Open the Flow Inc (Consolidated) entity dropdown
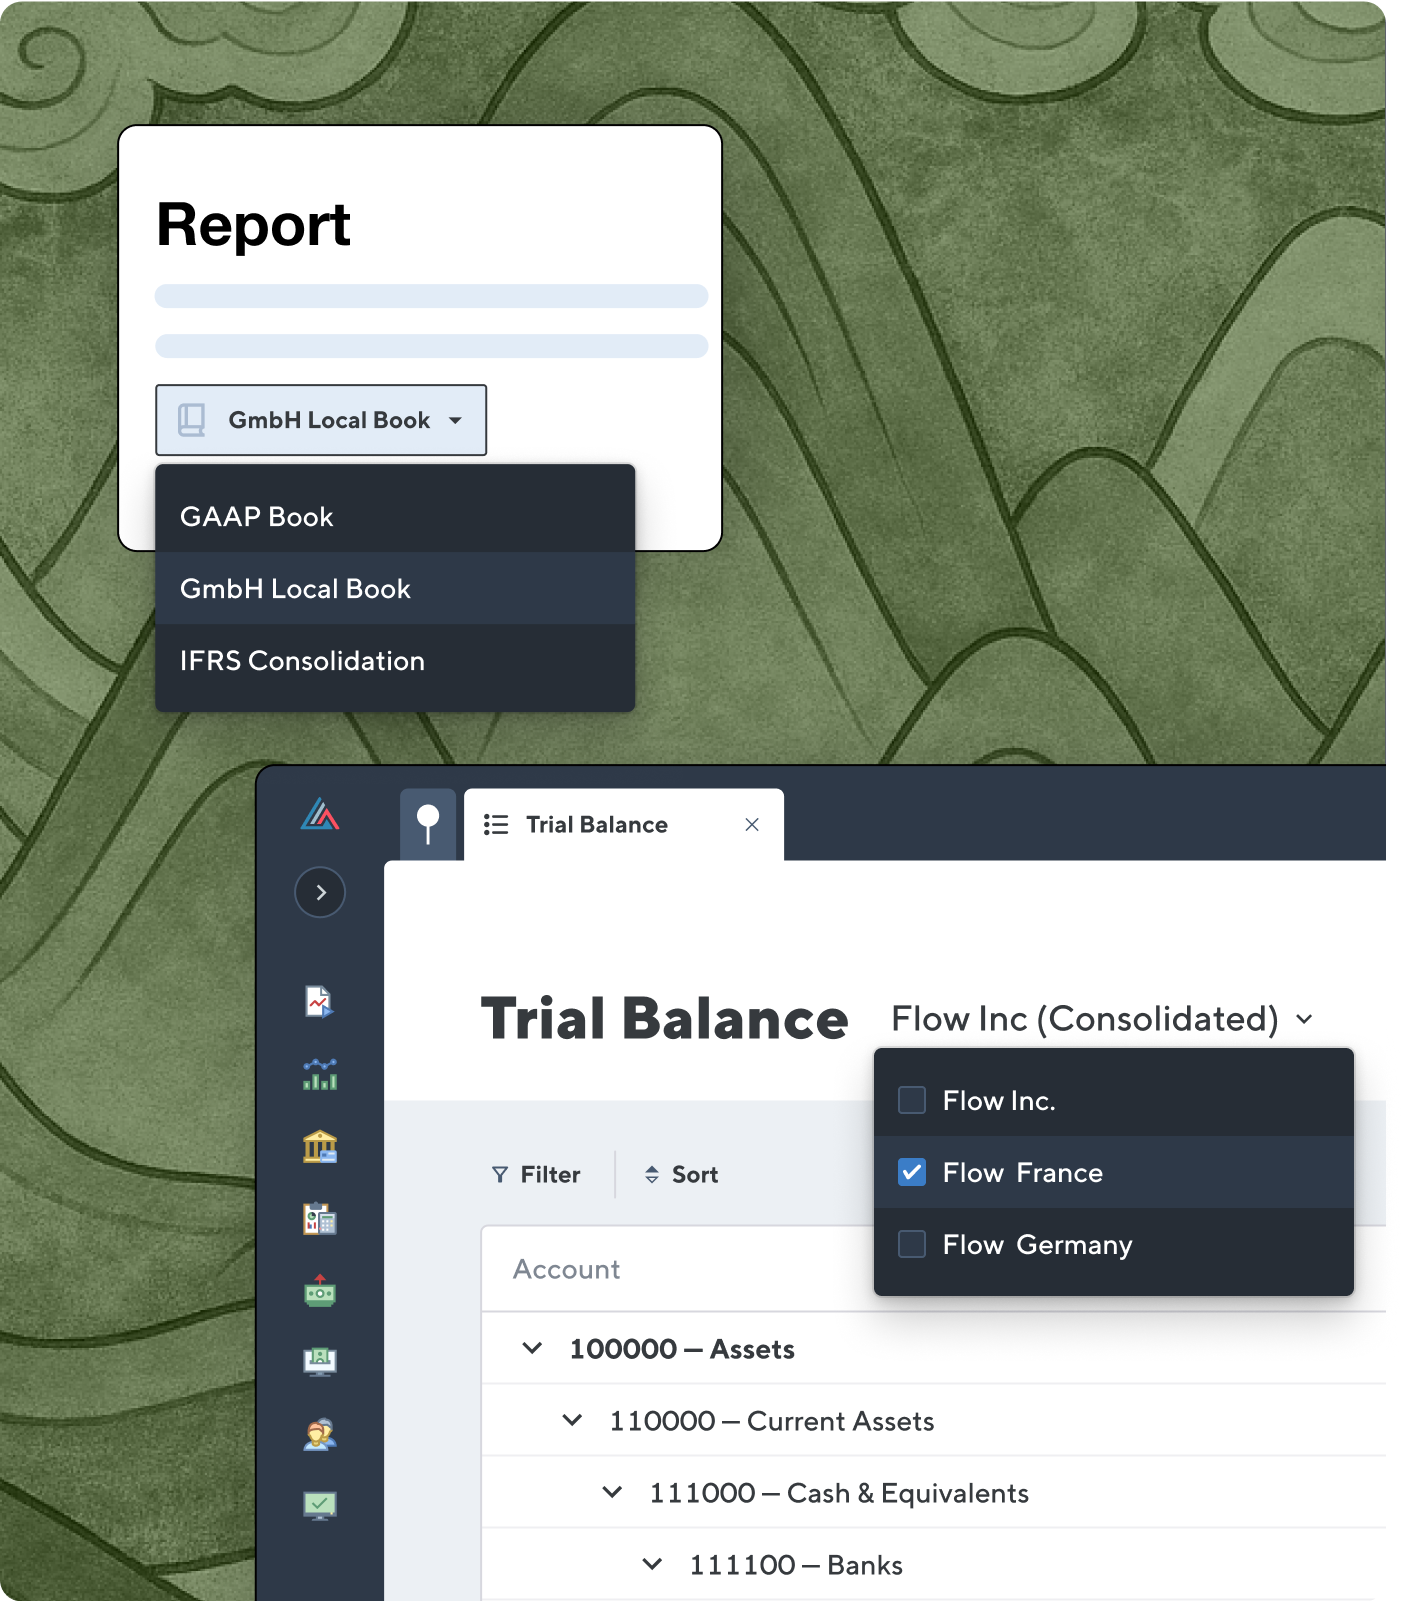This screenshot has width=1402, height=1601. pos(1102,1019)
